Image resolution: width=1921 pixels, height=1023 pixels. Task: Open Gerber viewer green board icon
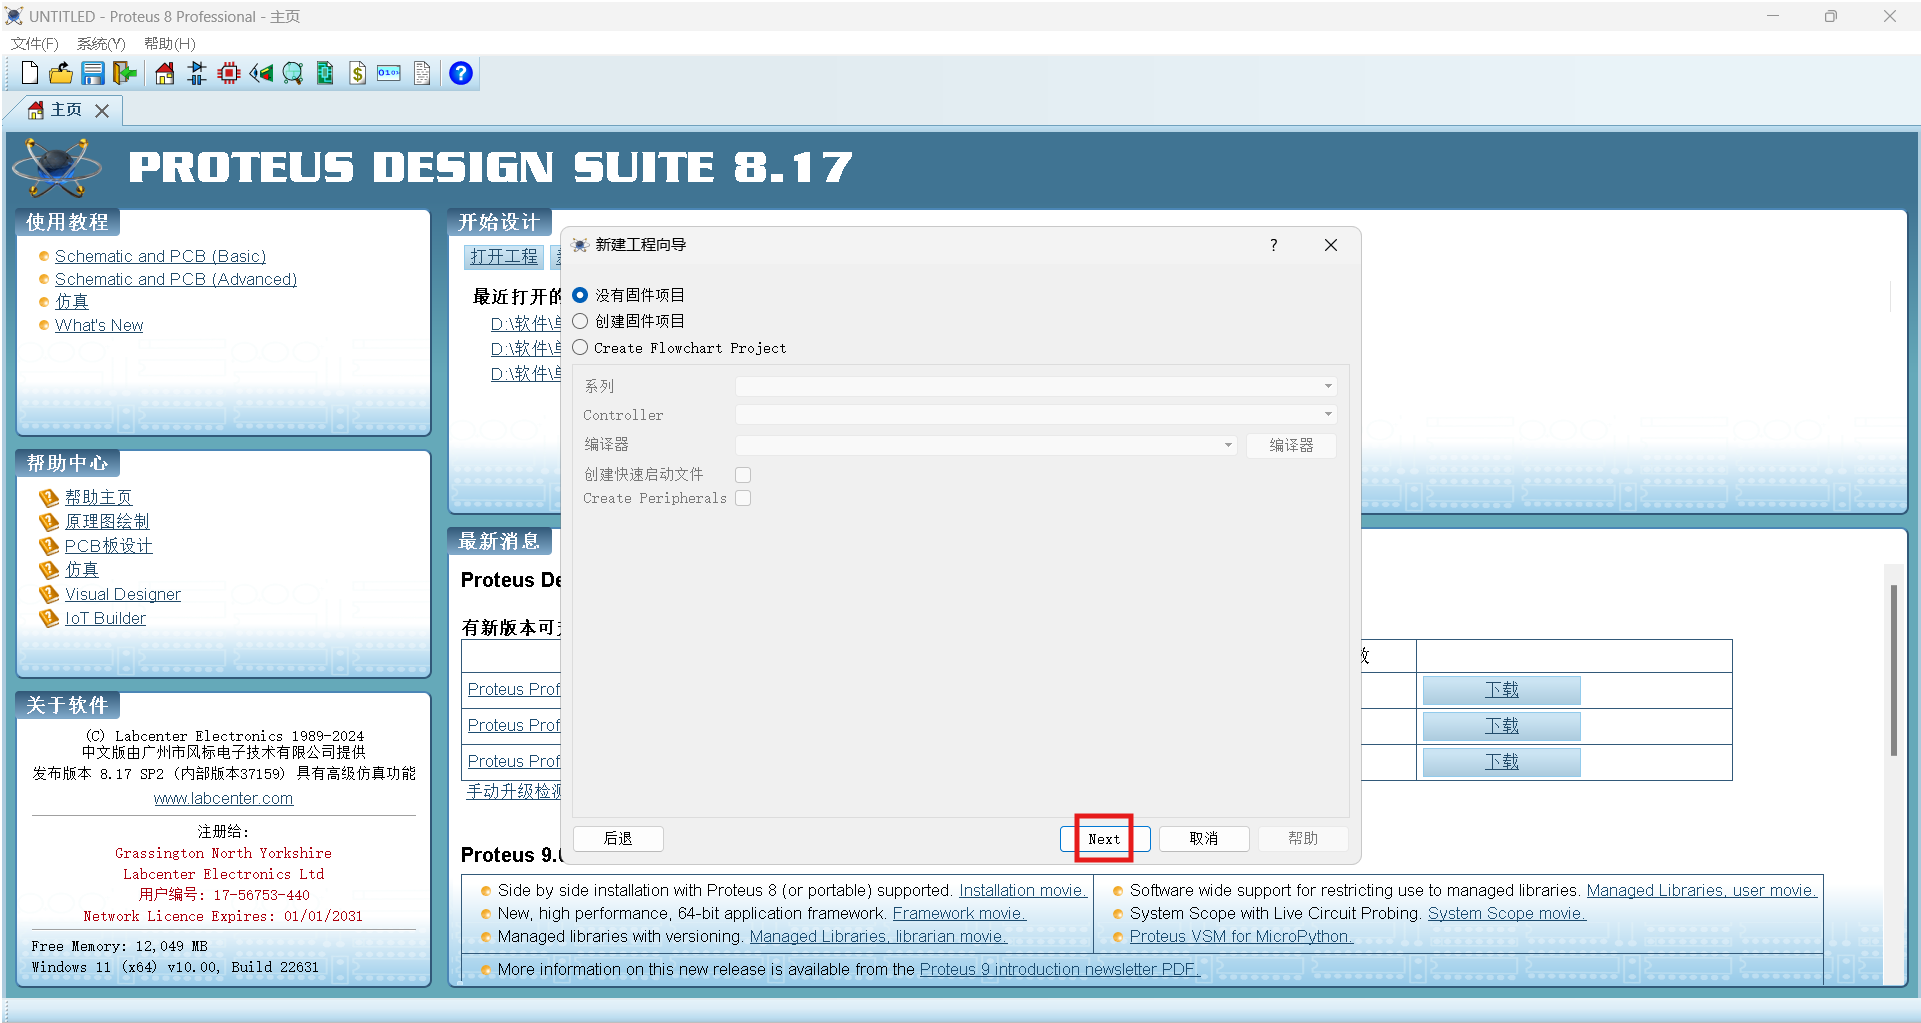click(325, 73)
